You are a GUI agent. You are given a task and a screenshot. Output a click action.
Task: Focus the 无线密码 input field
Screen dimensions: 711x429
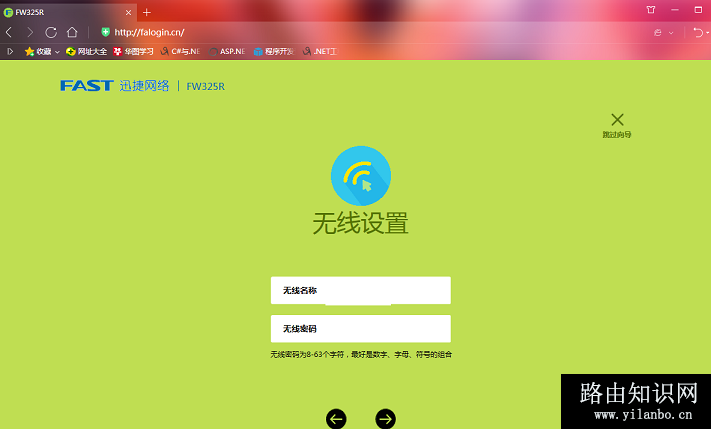click(x=361, y=329)
